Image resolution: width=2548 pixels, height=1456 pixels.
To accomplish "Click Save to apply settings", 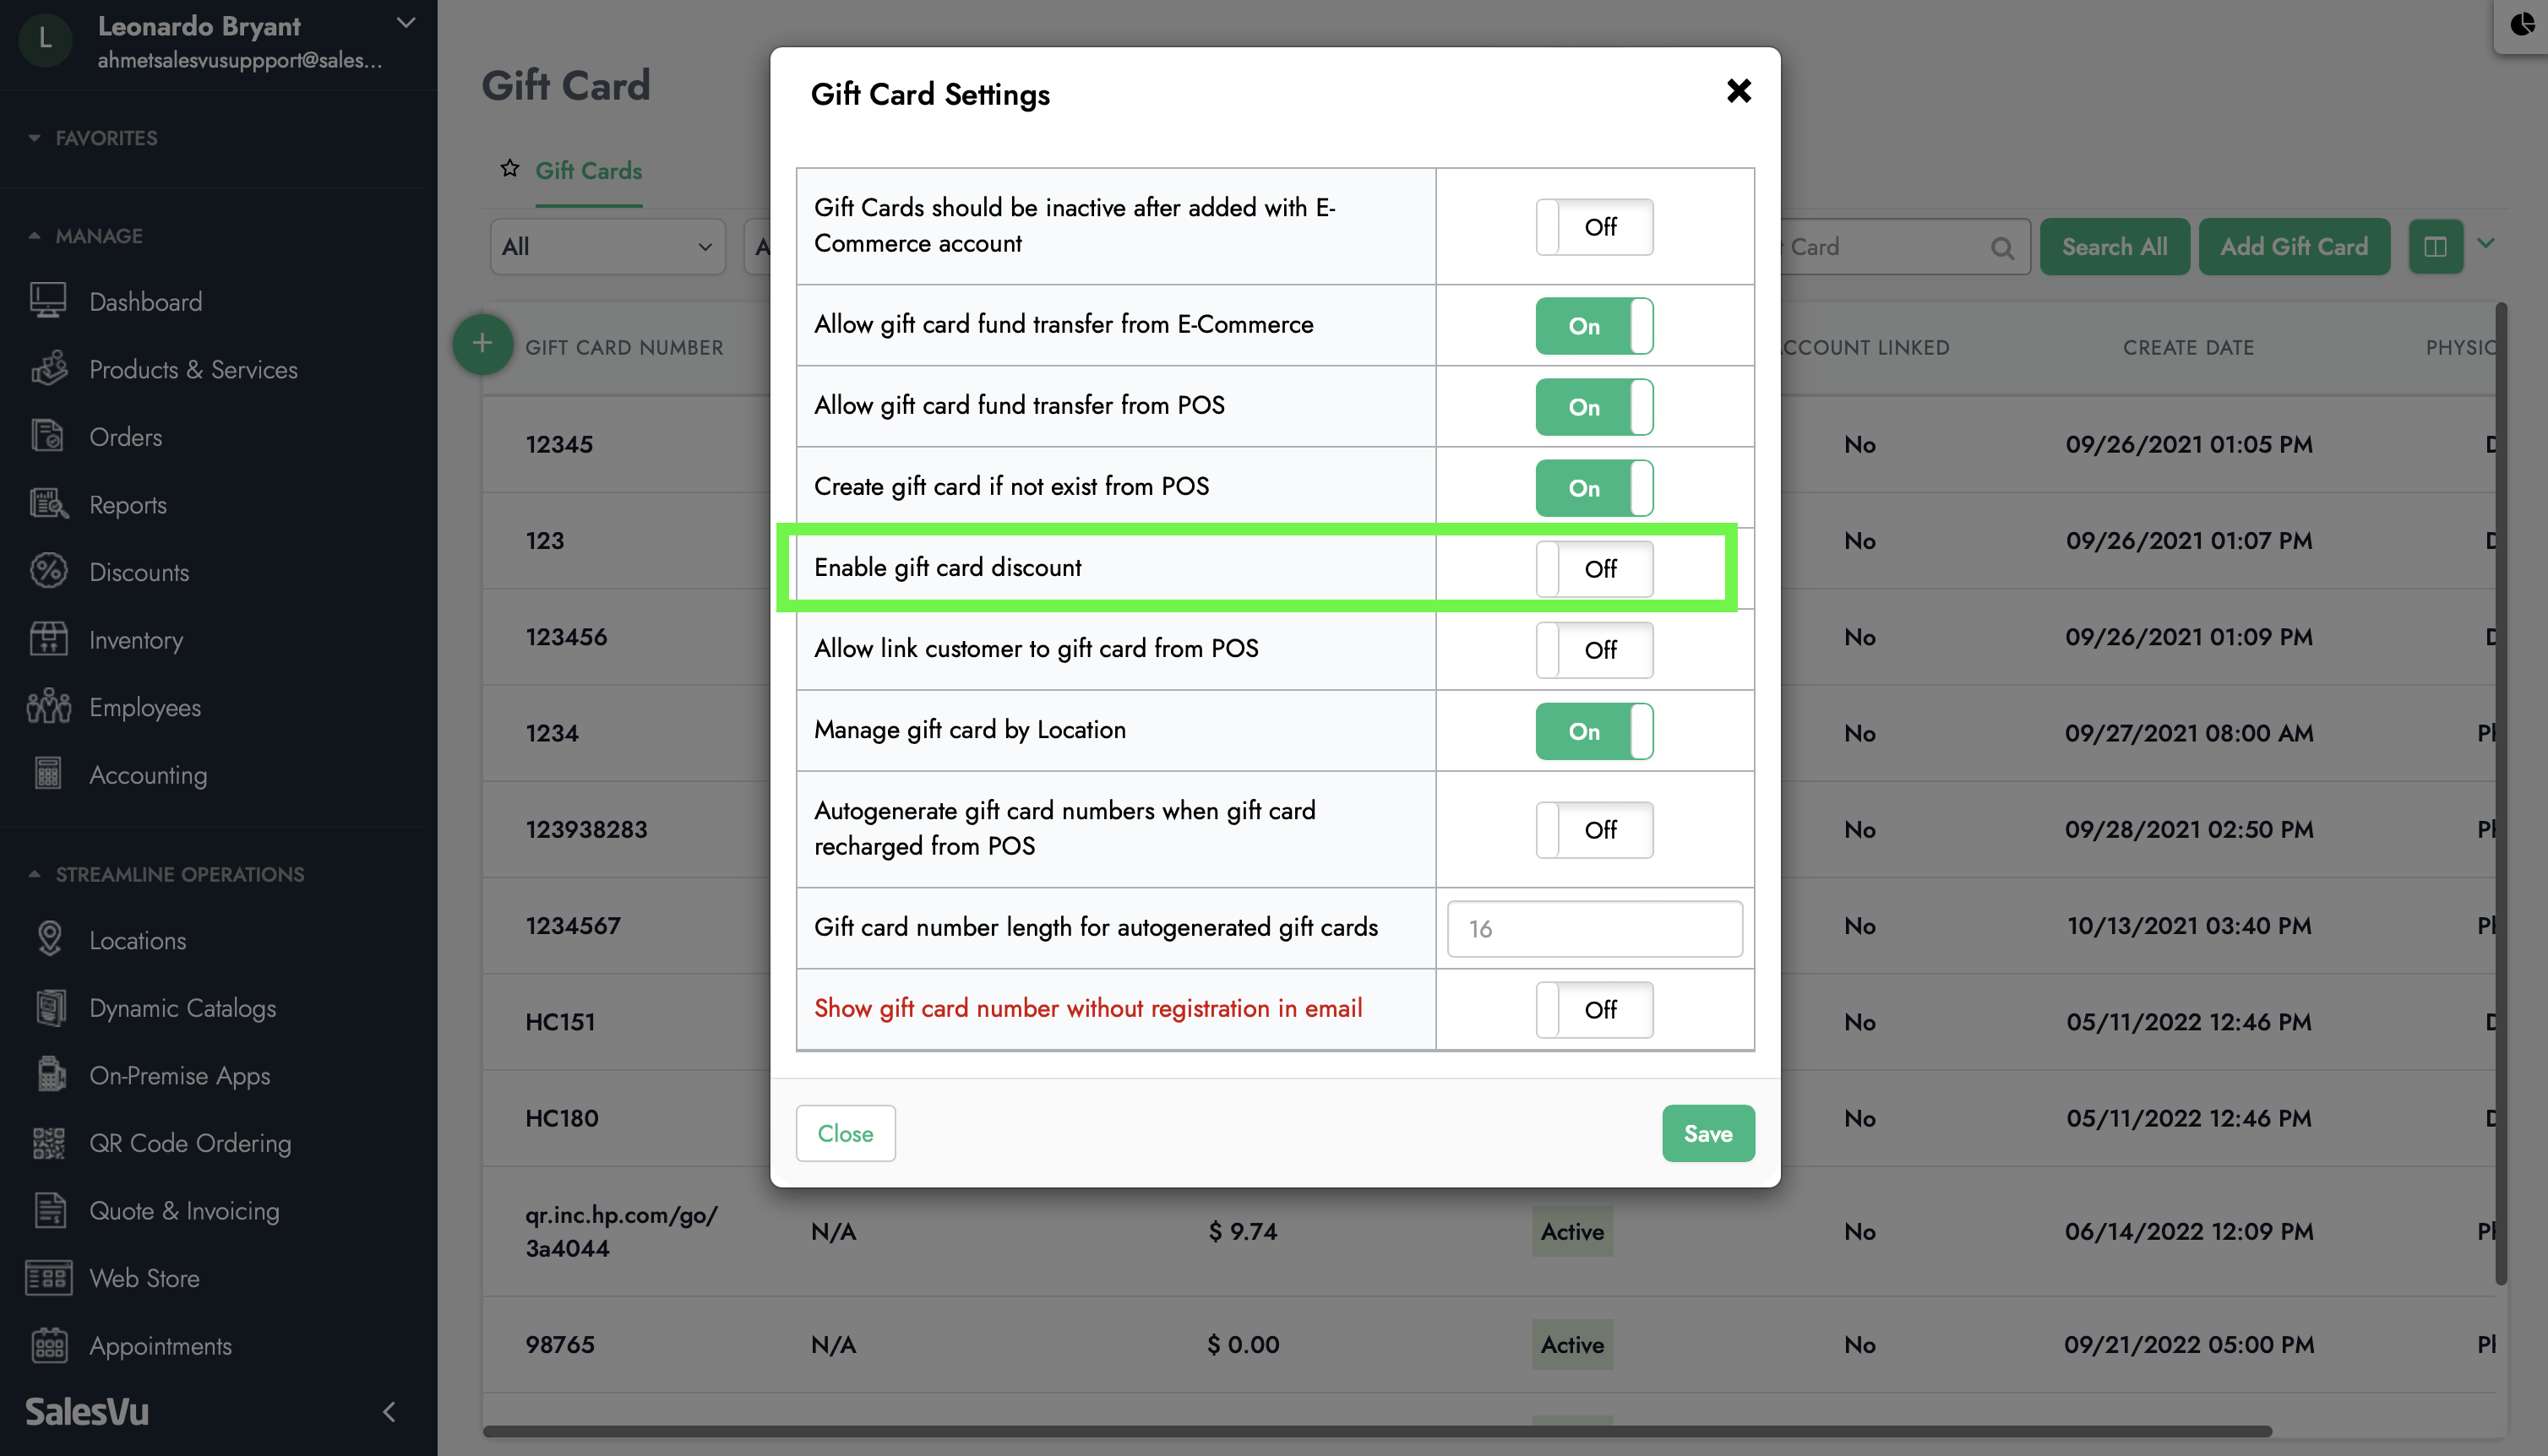I will coord(1708,1134).
